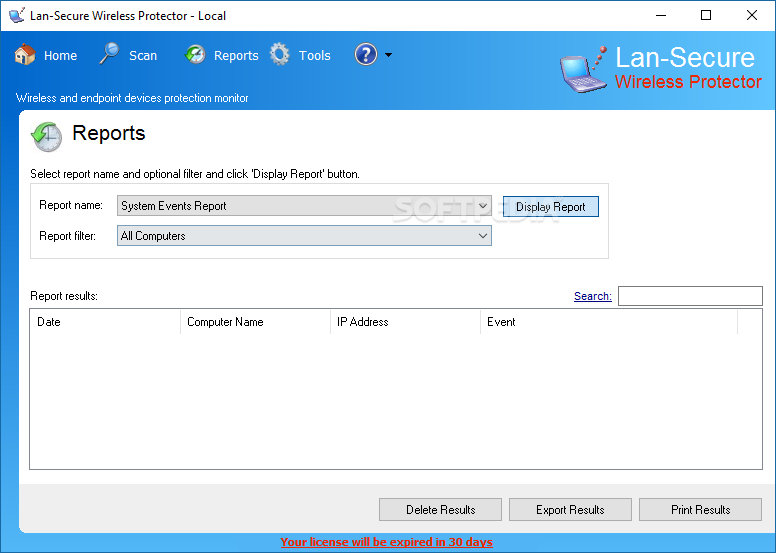Viewport: 776px width, 553px height.
Task: Expand the Help dropdown arrow
Action: [388, 55]
